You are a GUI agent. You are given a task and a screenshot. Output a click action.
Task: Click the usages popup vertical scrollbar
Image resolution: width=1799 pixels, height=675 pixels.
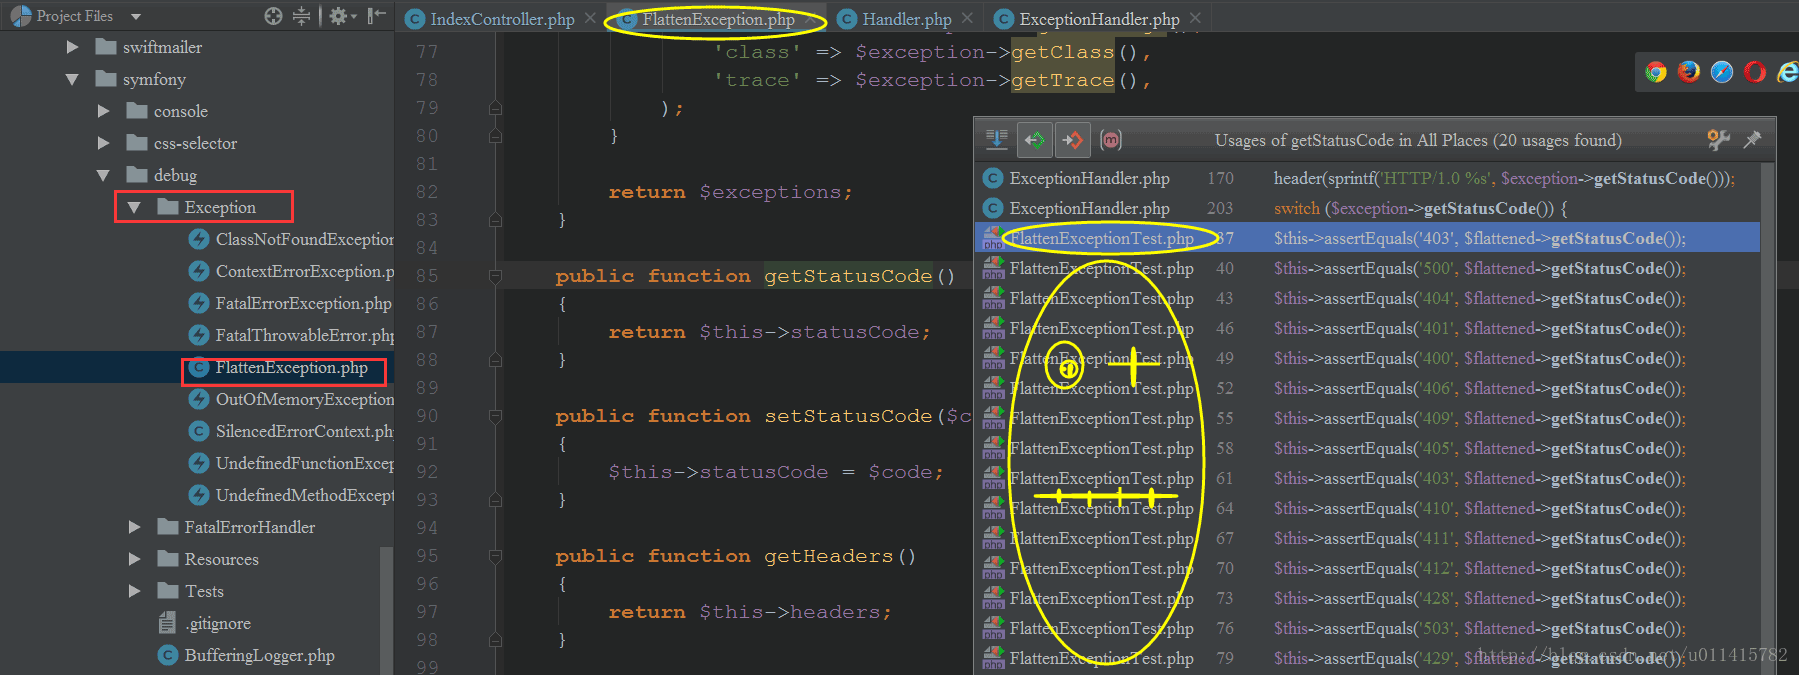coord(1768,418)
